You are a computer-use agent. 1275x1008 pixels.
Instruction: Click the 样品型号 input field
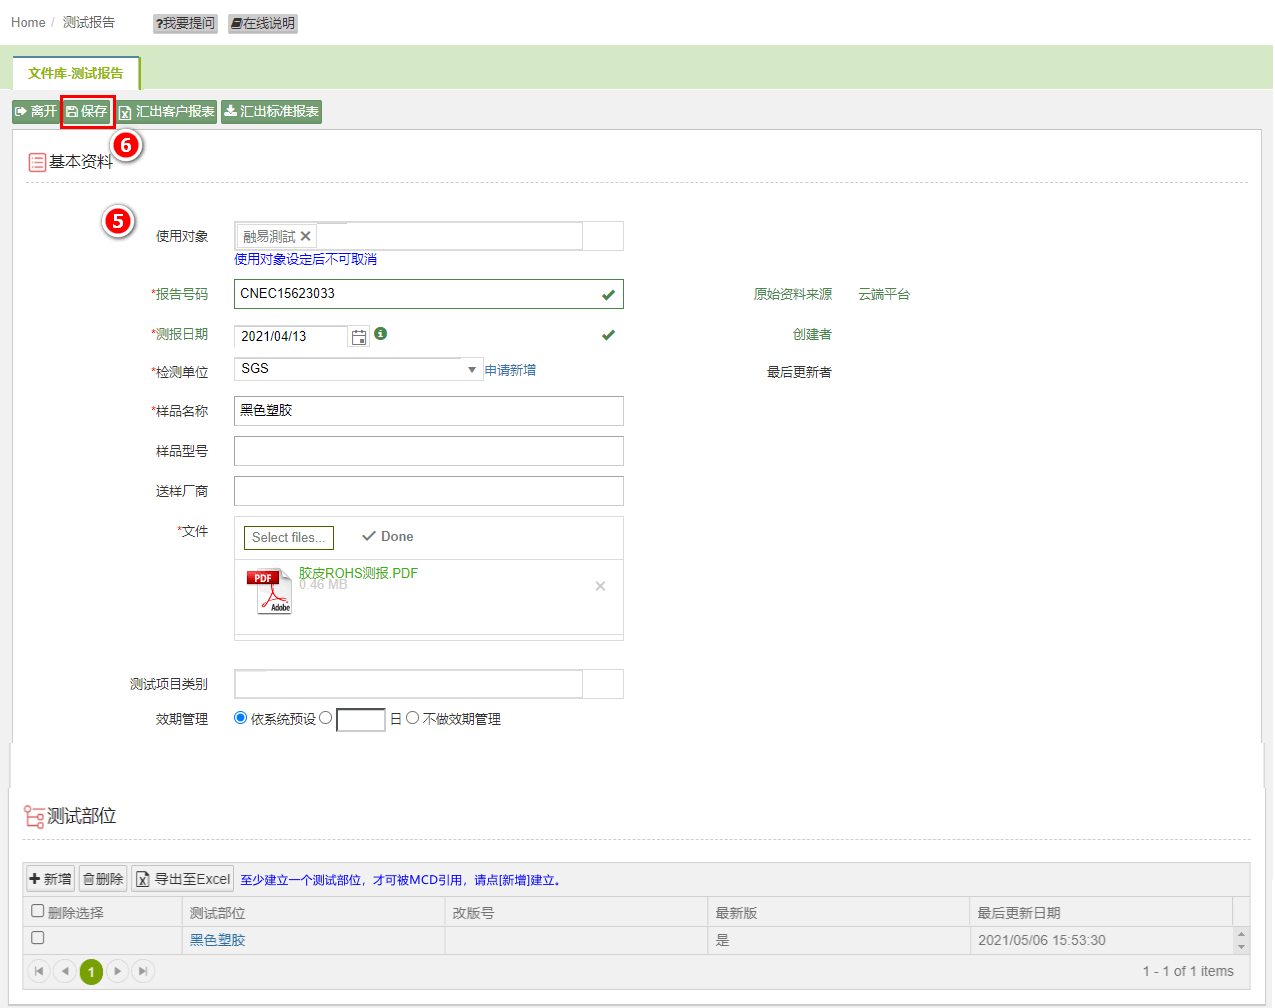point(428,451)
